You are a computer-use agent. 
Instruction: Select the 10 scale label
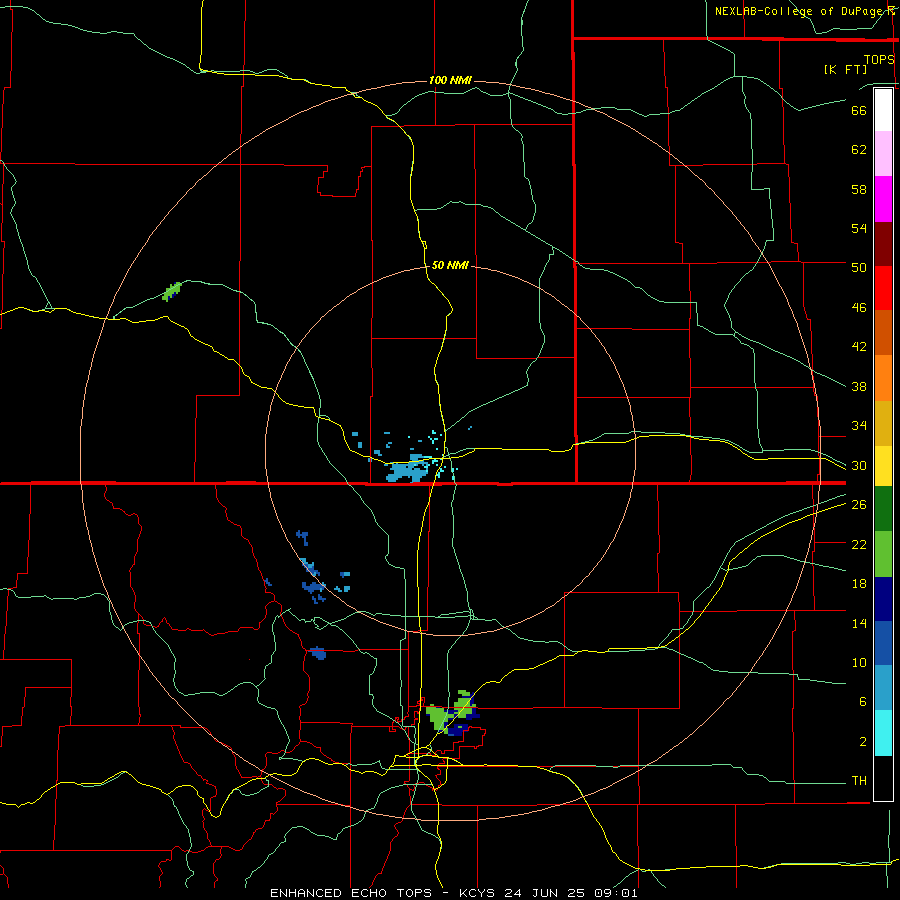(859, 662)
